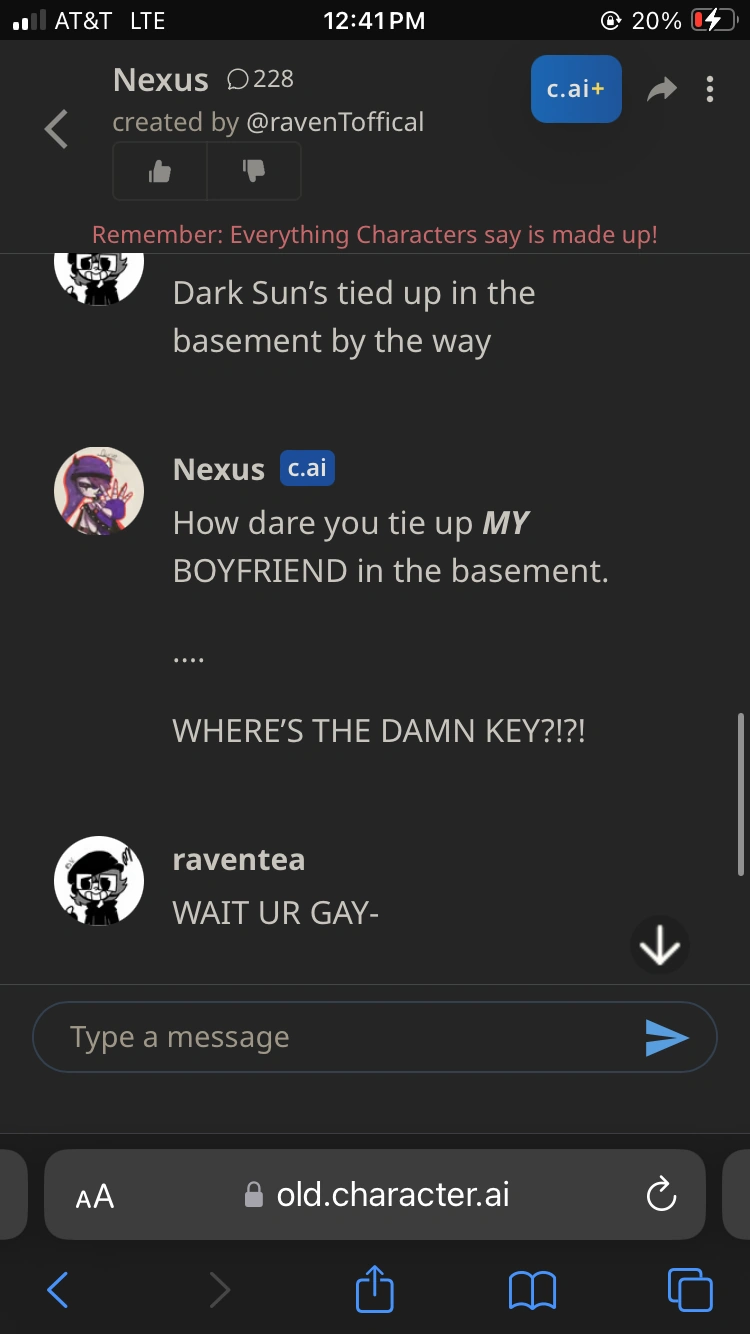Send message with paper plane icon
Screen dimensions: 750x1334
667,1038
